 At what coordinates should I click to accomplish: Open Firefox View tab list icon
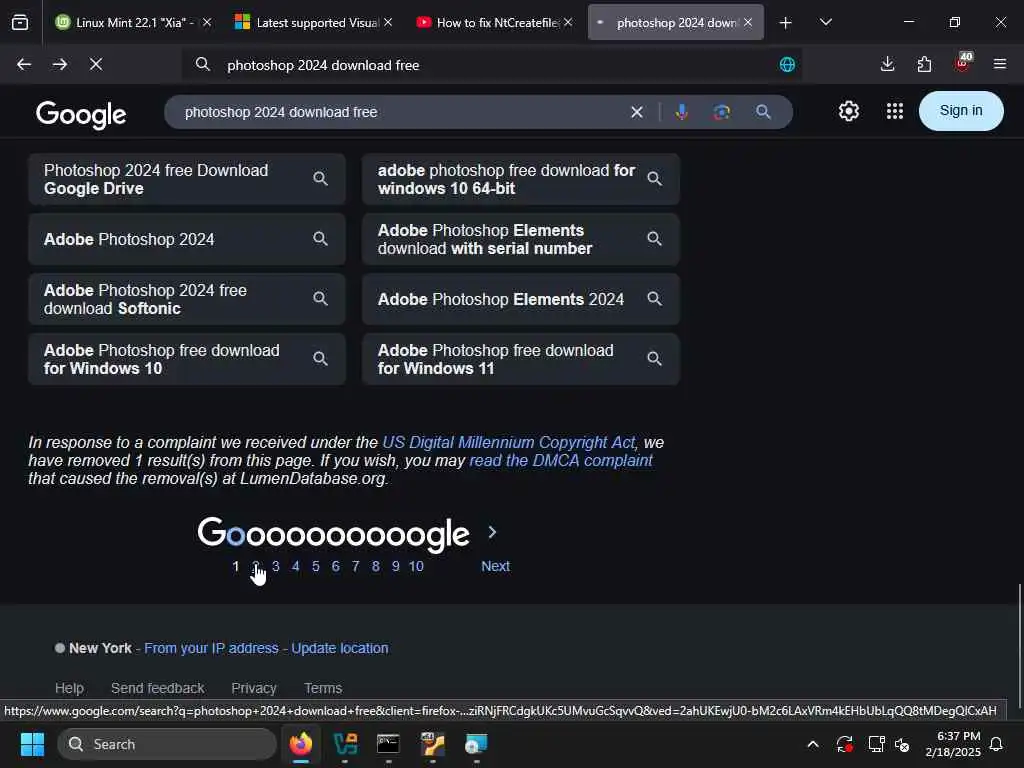[20, 23]
